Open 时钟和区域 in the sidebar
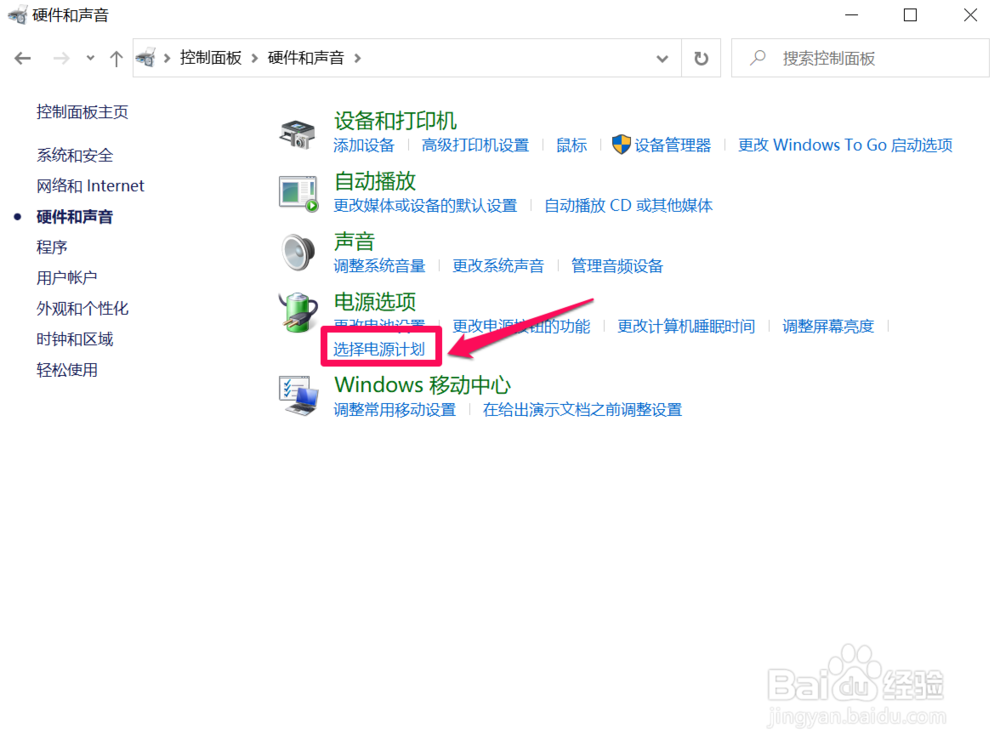This screenshot has width=1000, height=751. (x=75, y=339)
